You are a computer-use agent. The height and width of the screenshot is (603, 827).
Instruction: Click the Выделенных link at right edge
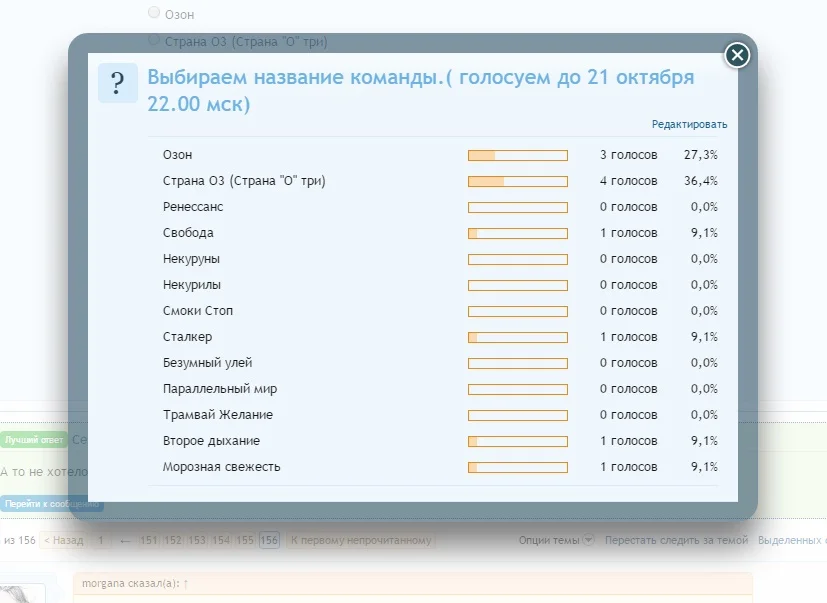792,540
